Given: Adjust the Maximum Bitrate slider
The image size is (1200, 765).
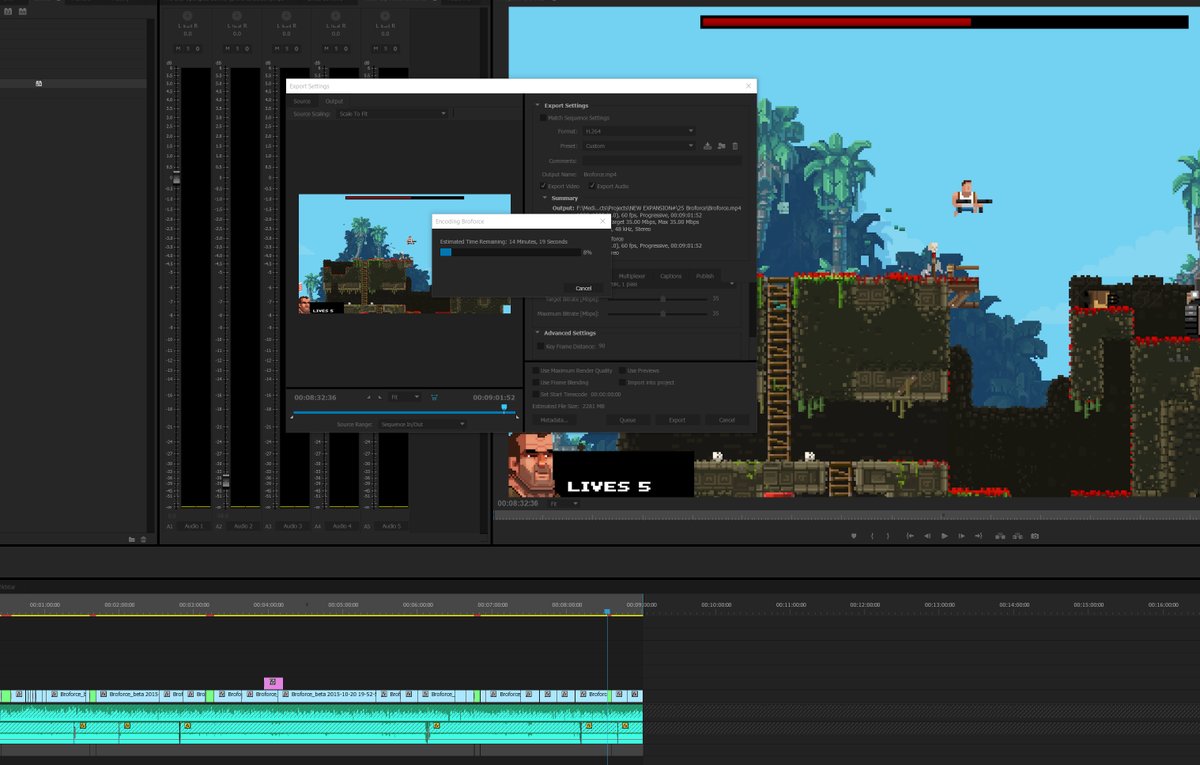Looking at the screenshot, I should pos(662,313).
